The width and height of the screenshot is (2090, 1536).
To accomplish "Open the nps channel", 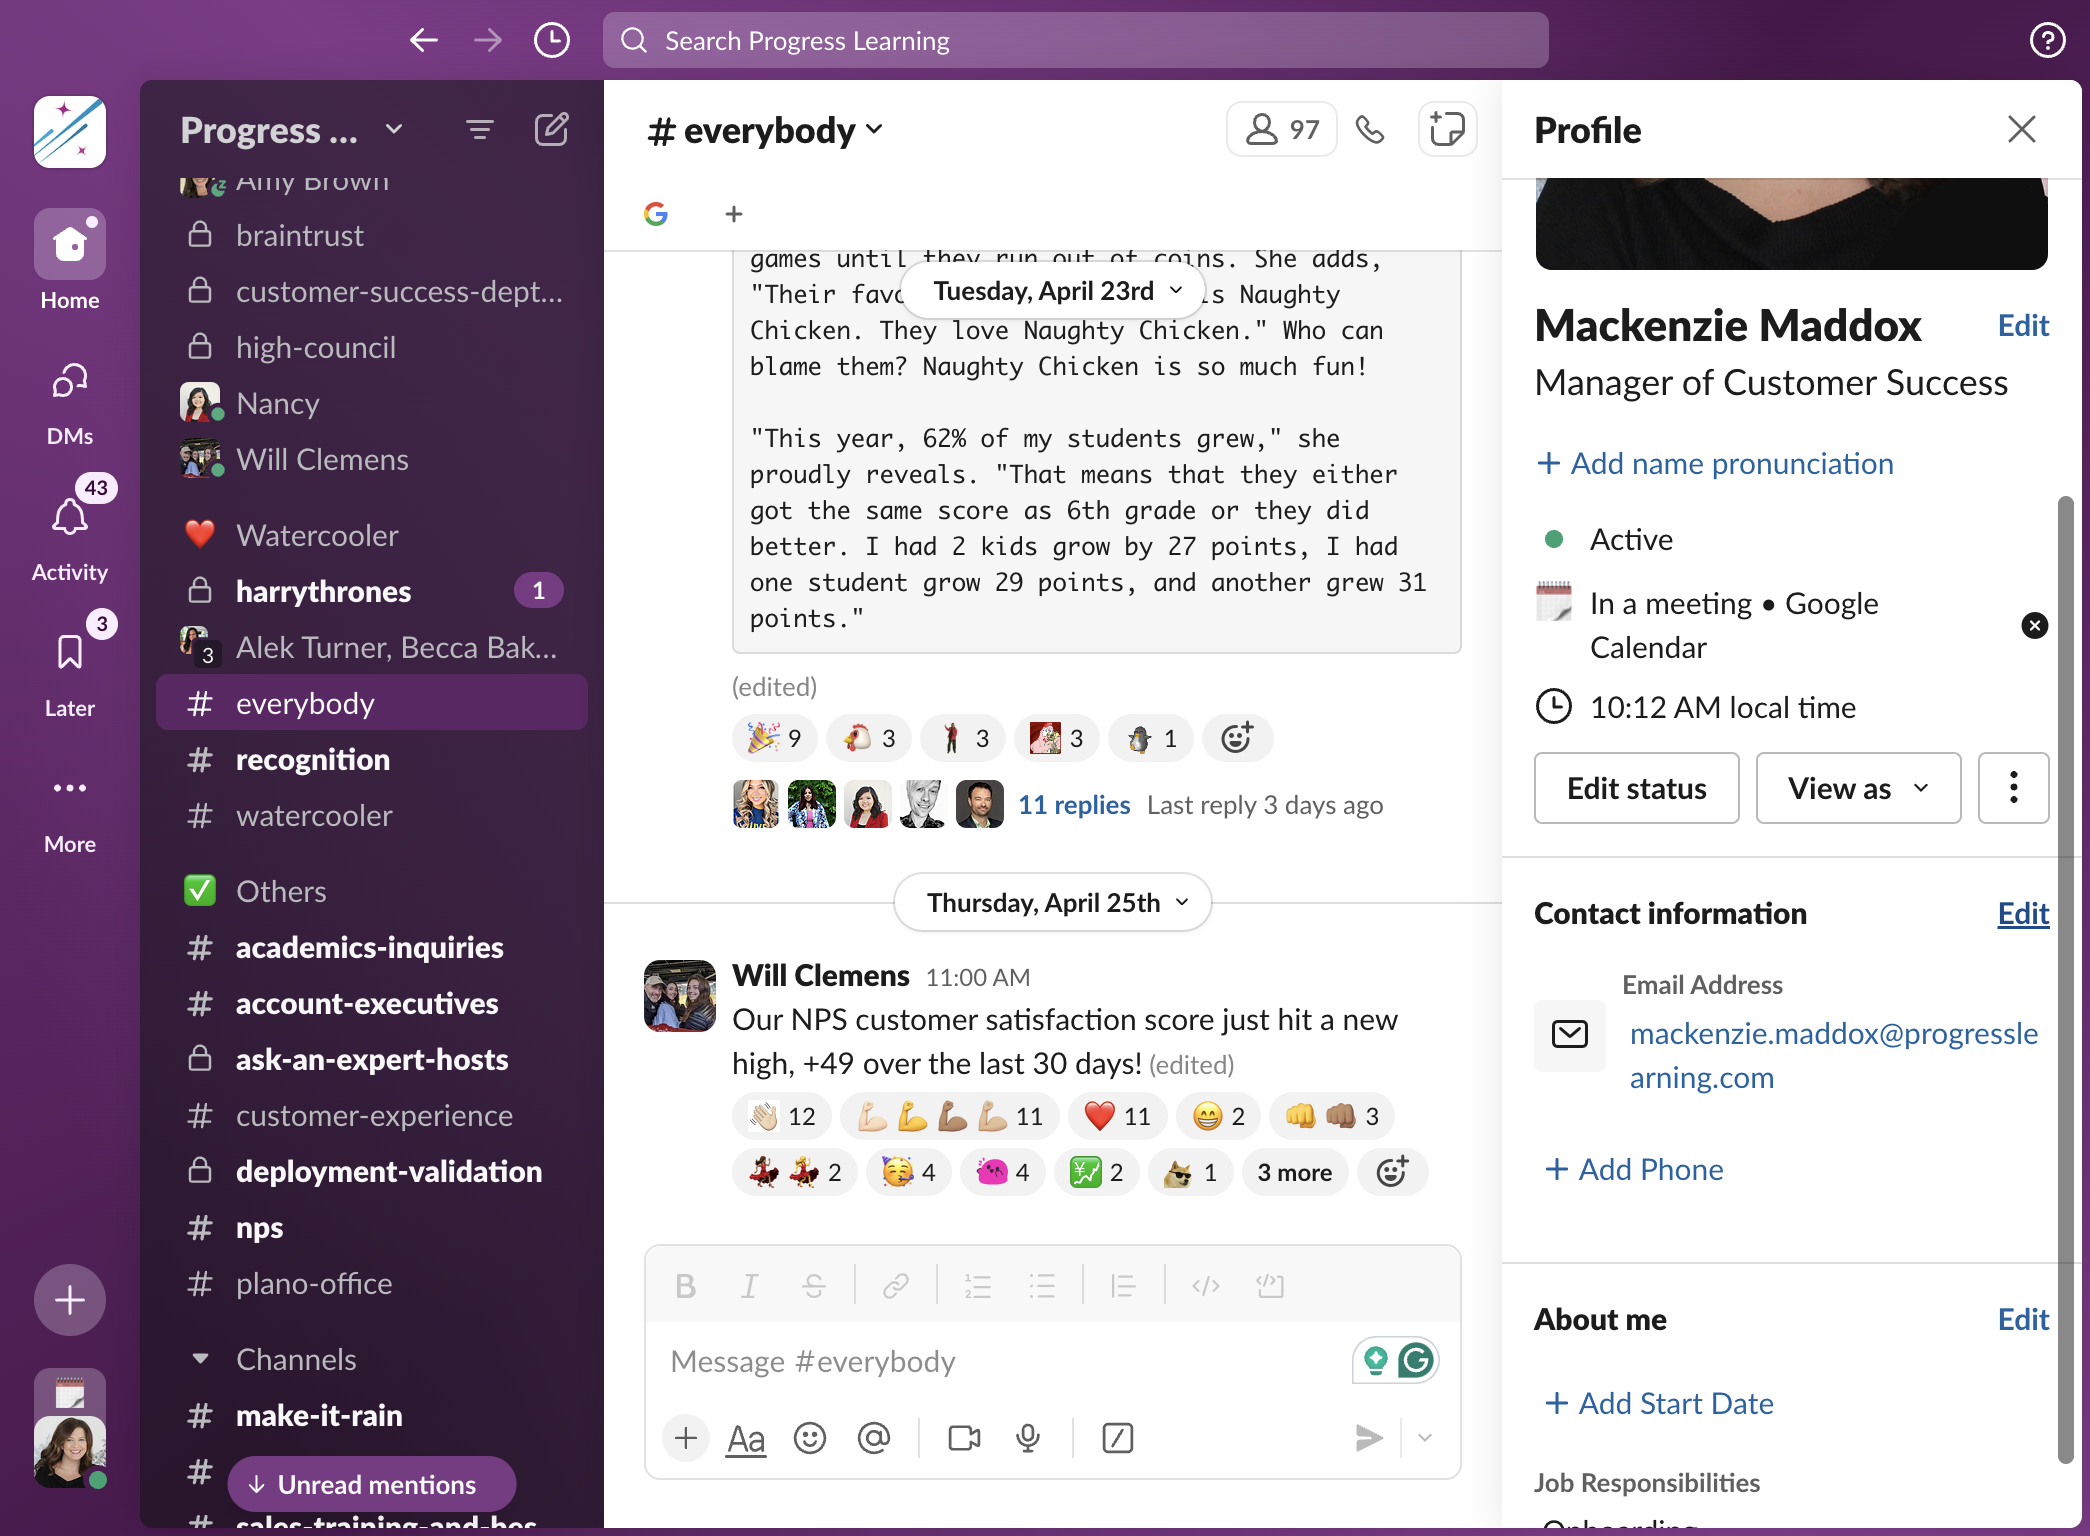I will click(x=372, y=1227).
